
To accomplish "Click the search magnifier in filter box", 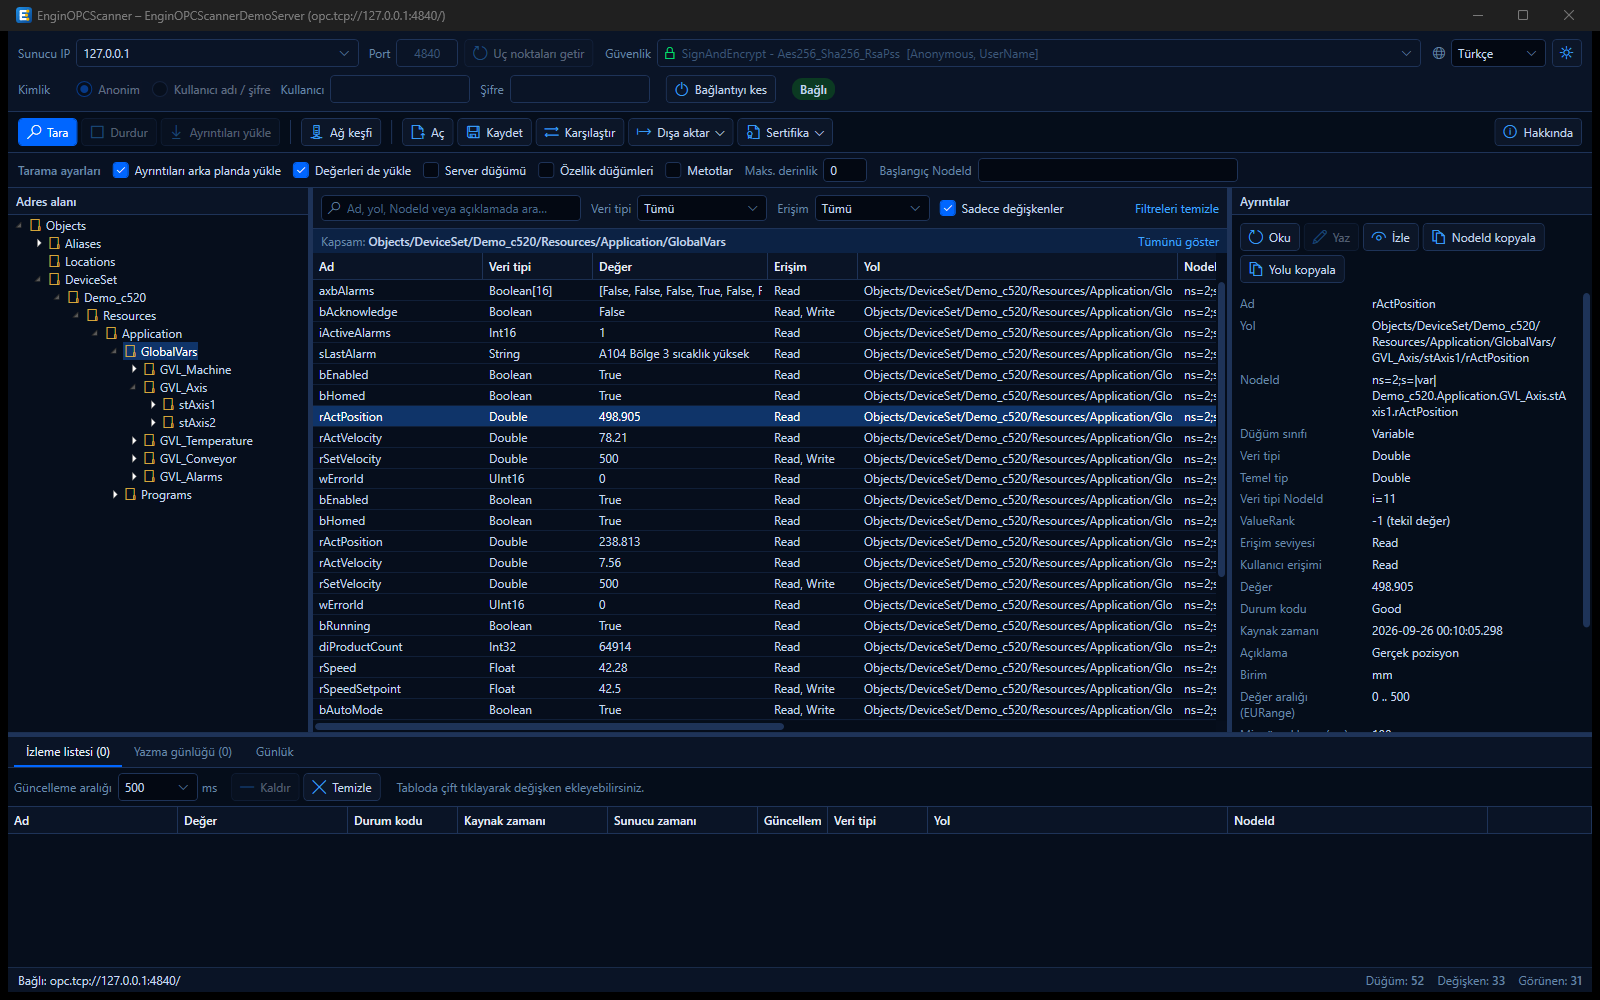I will tap(334, 208).
